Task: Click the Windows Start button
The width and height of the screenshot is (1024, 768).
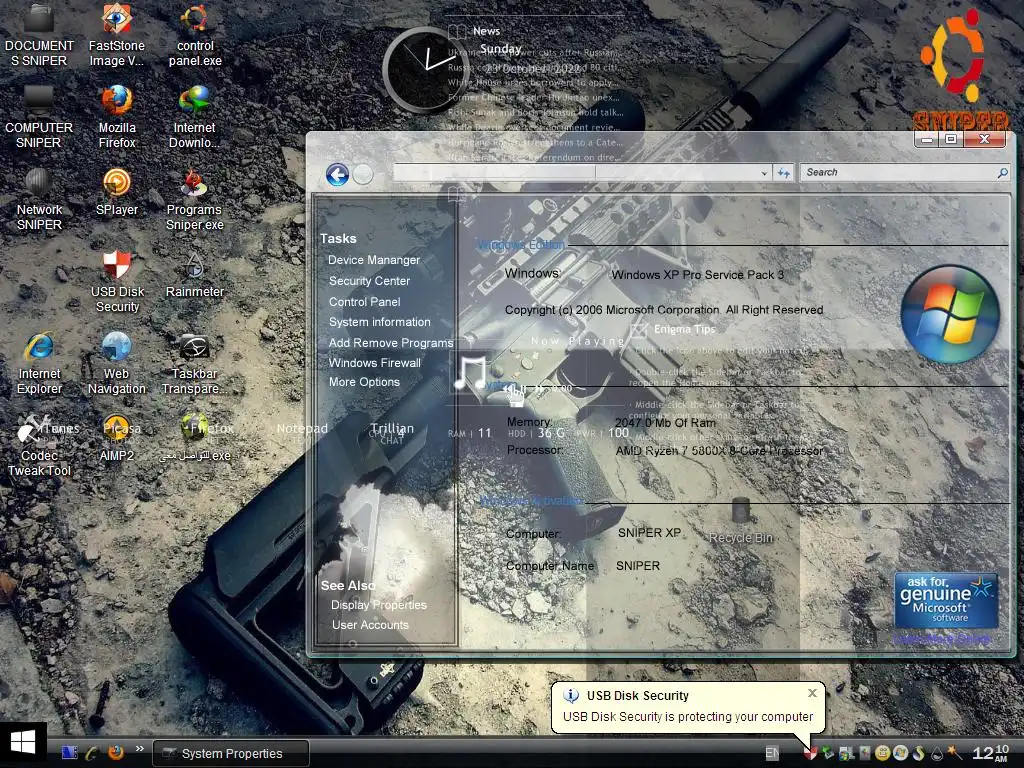Action: [23, 743]
